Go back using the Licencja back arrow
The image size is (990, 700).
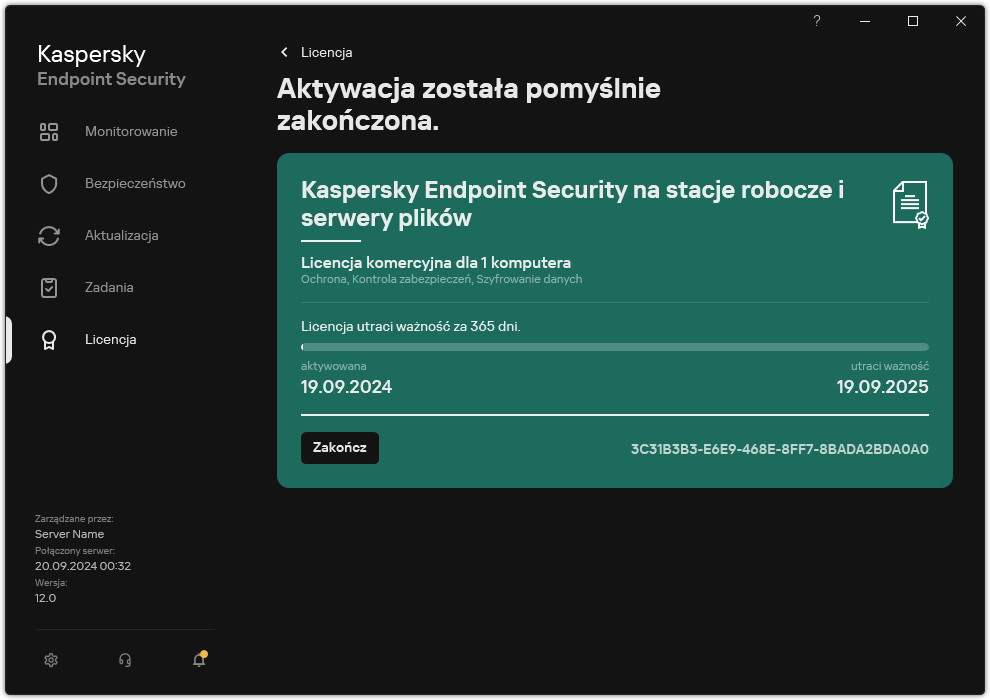tap(284, 52)
